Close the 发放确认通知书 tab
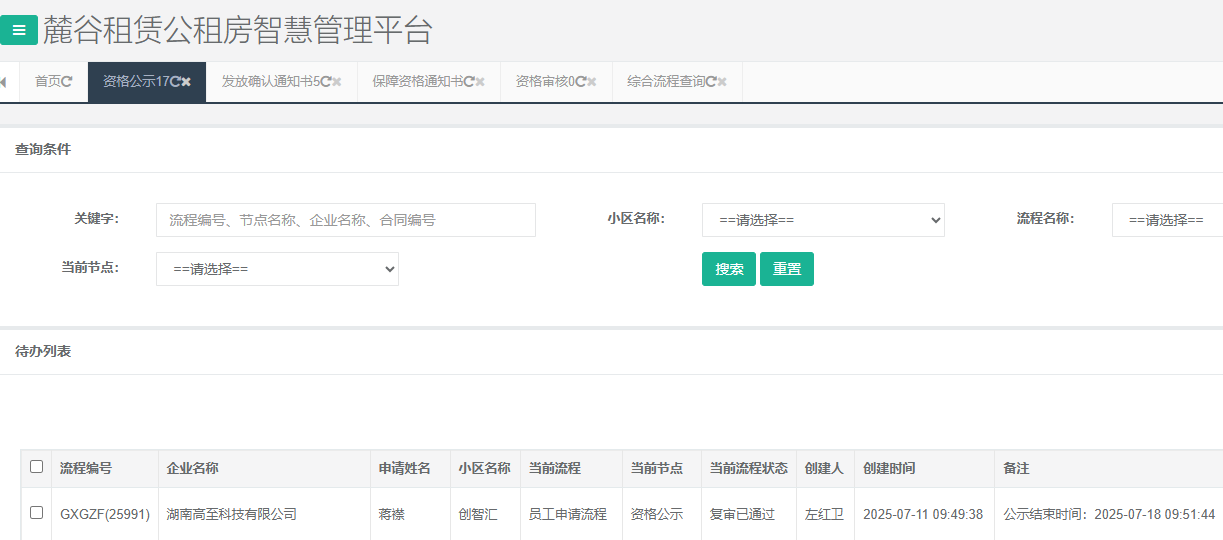The height and width of the screenshot is (540, 1223). tap(337, 82)
